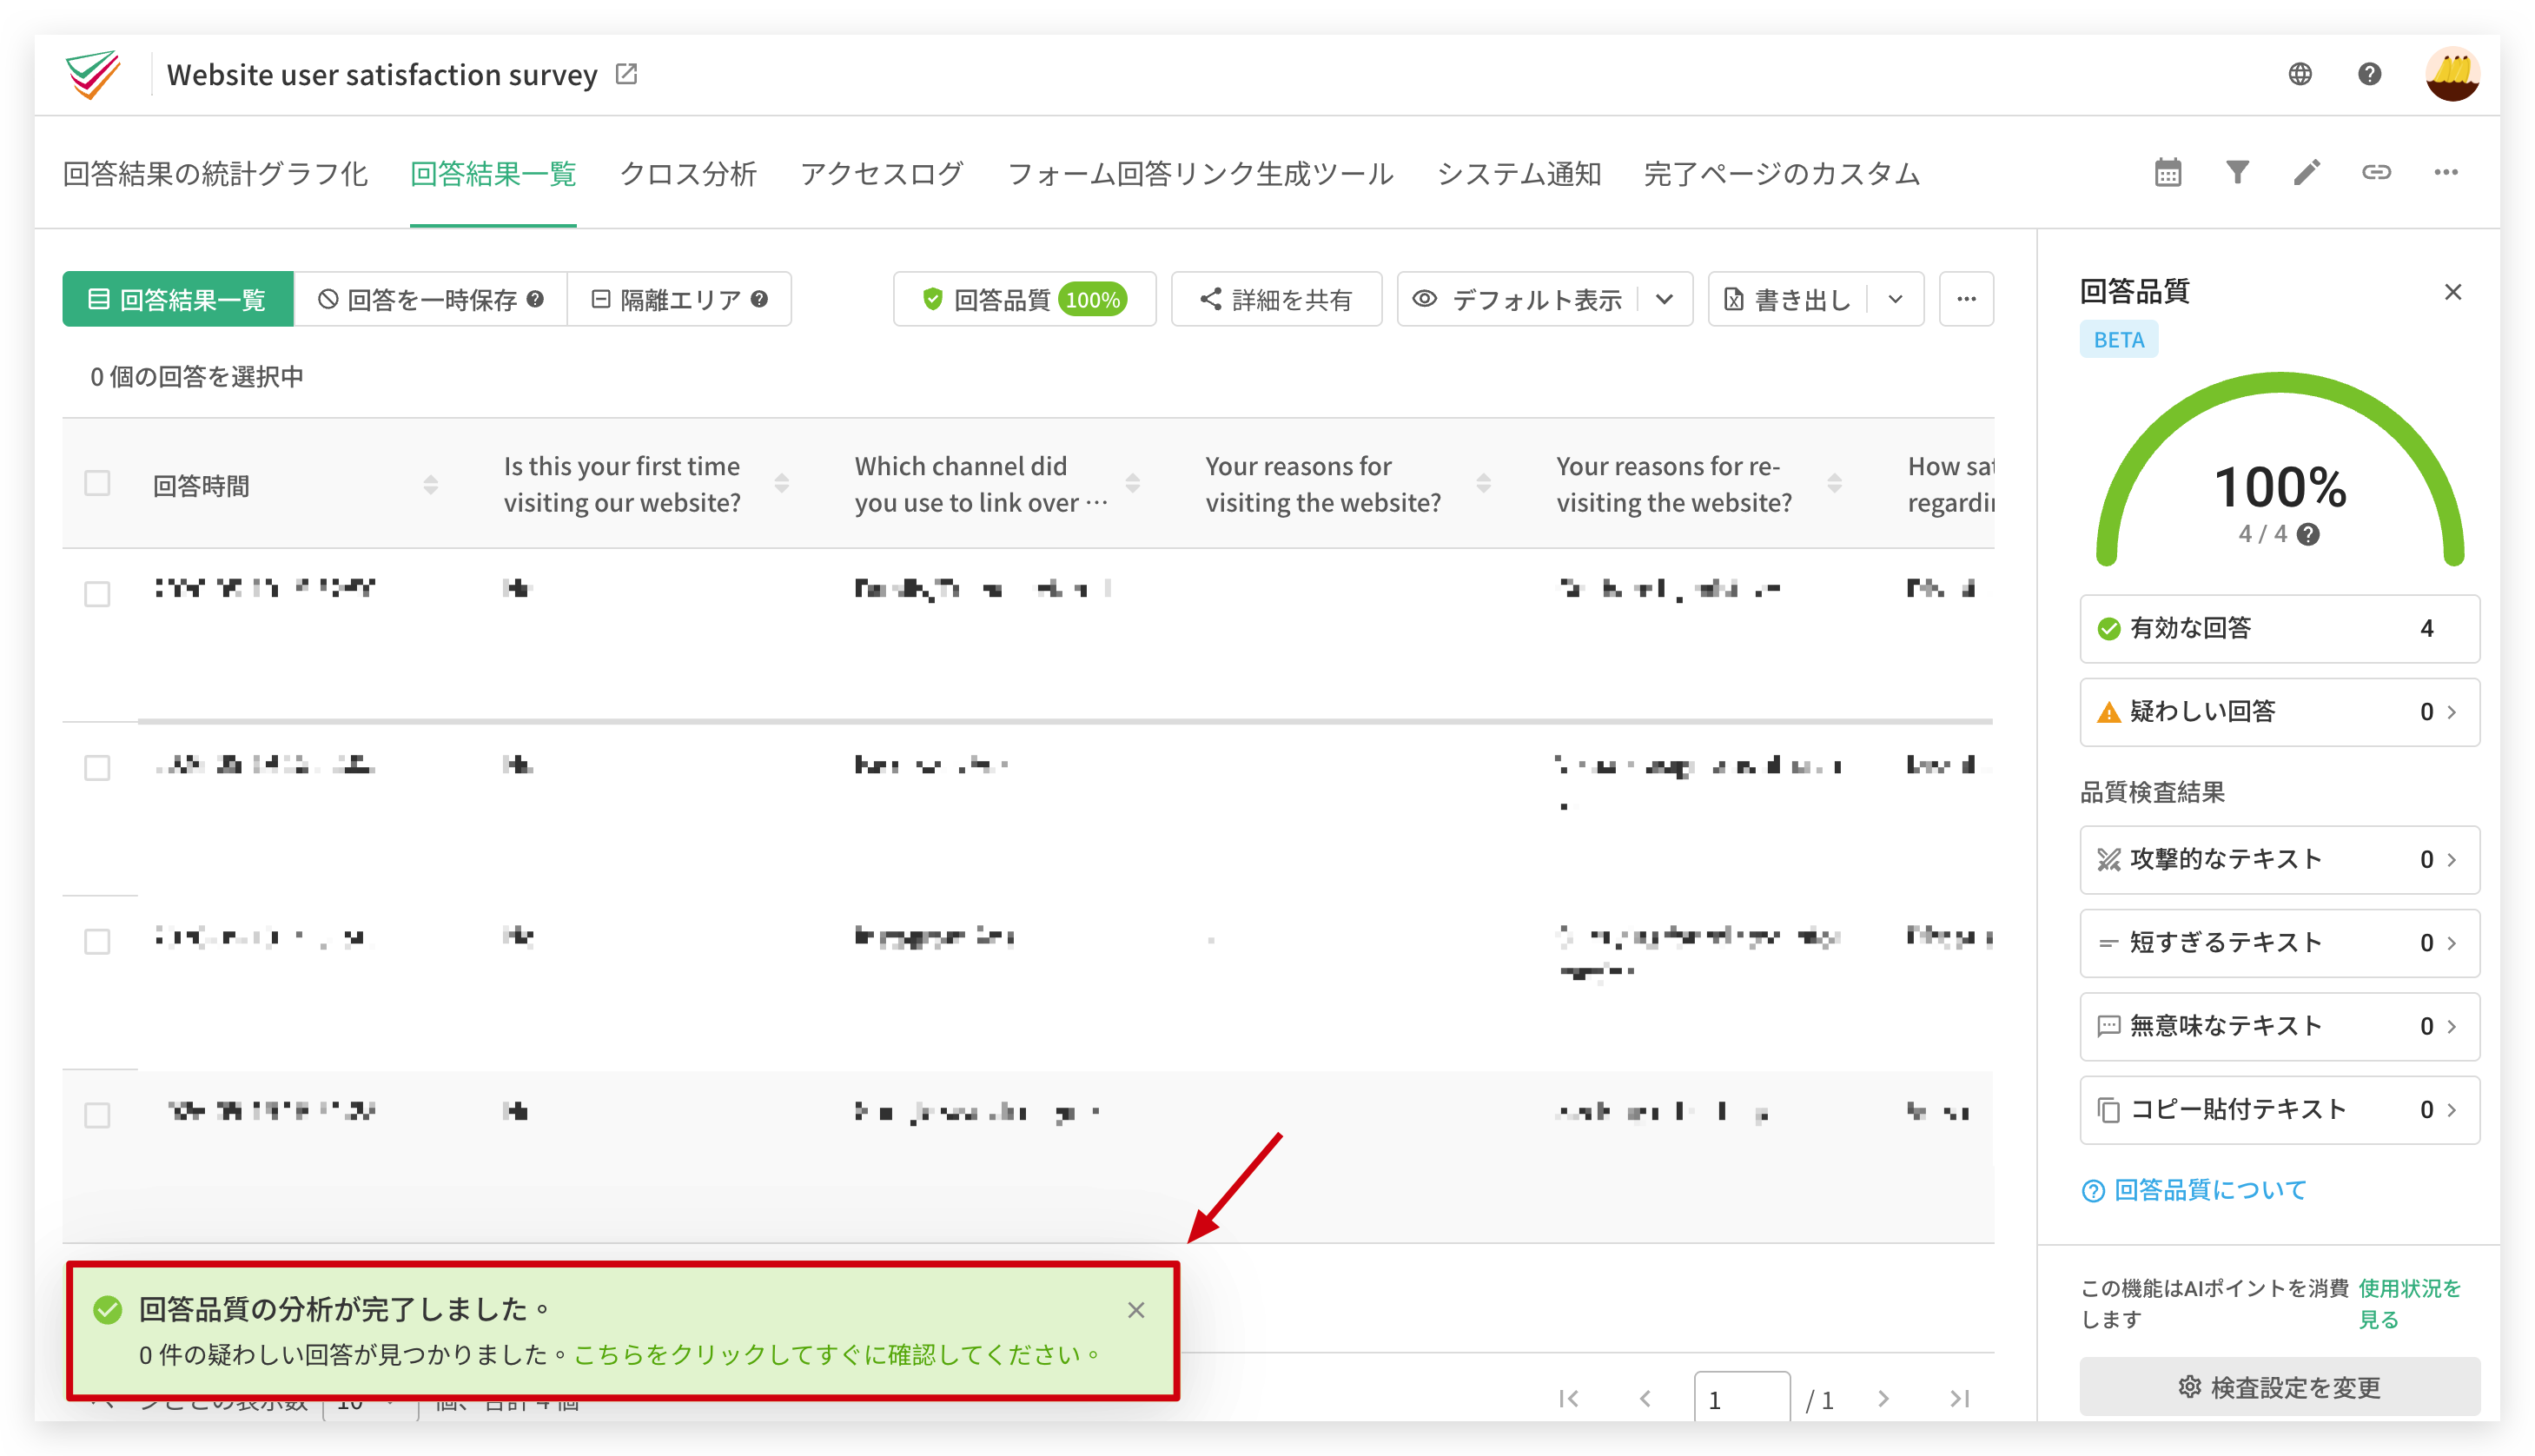The height and width of the screenshot is (1456, 2535).
Task: Click the chain link icon
Action: point(2376,172)
